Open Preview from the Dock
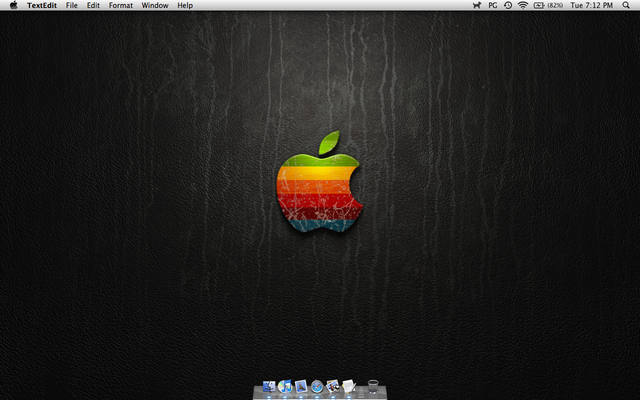640x400 pixels. (333, 386)
